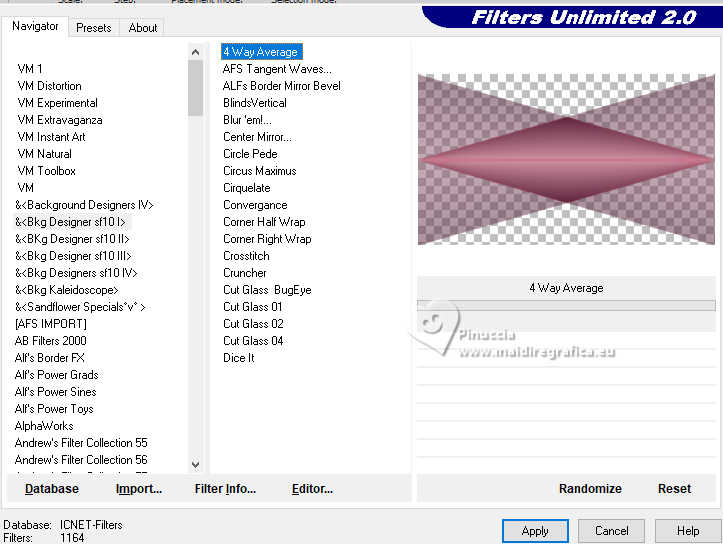Image resolution: width=723 pixels, height=544 pixels.
Task: Select Corner Half Wrap filter
Action: [264, 222]
